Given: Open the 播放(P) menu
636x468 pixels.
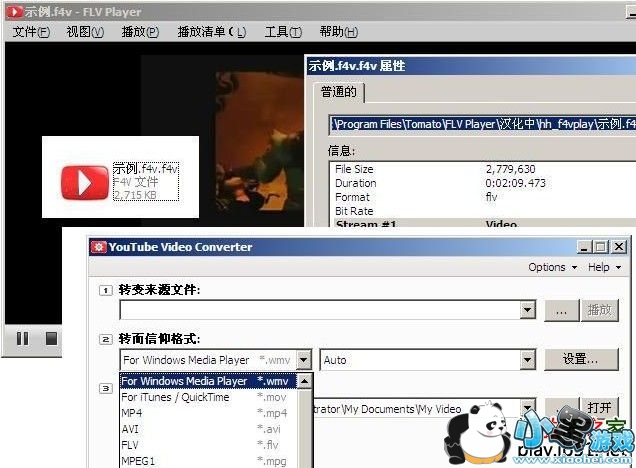Looking at the screenshot, I should coord(140,32).
